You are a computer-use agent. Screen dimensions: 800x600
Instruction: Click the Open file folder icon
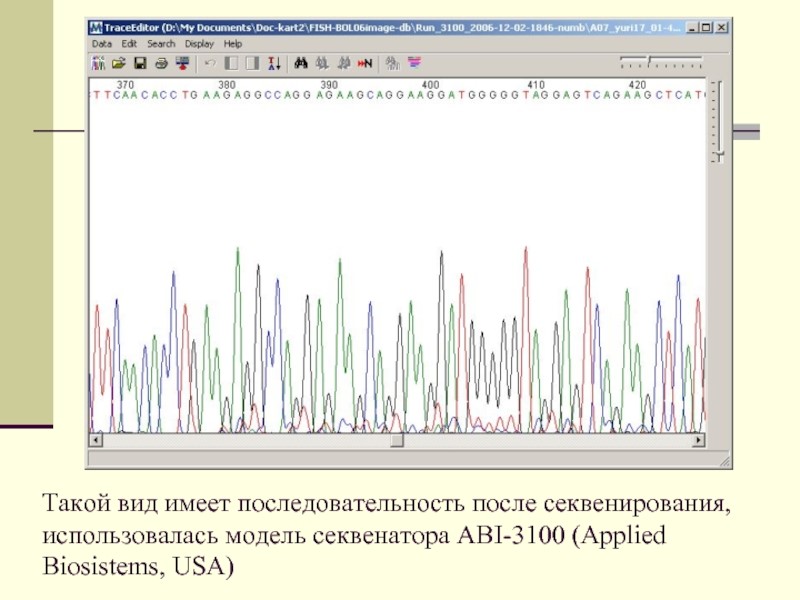click(118, 64)
